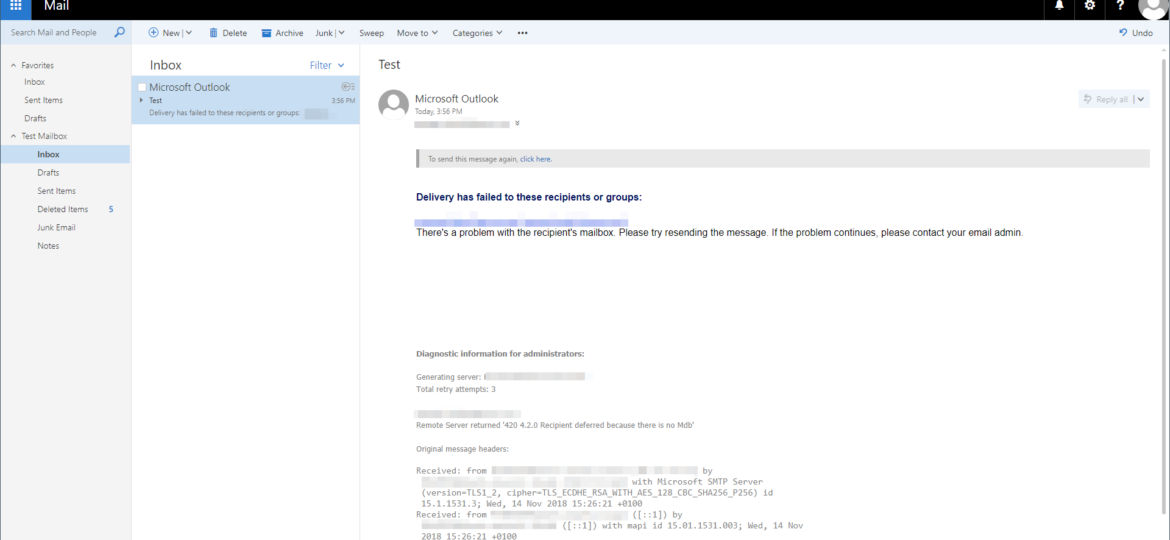Open the Junk dropdown arrow
The image size is (1170, 540).
341,33
